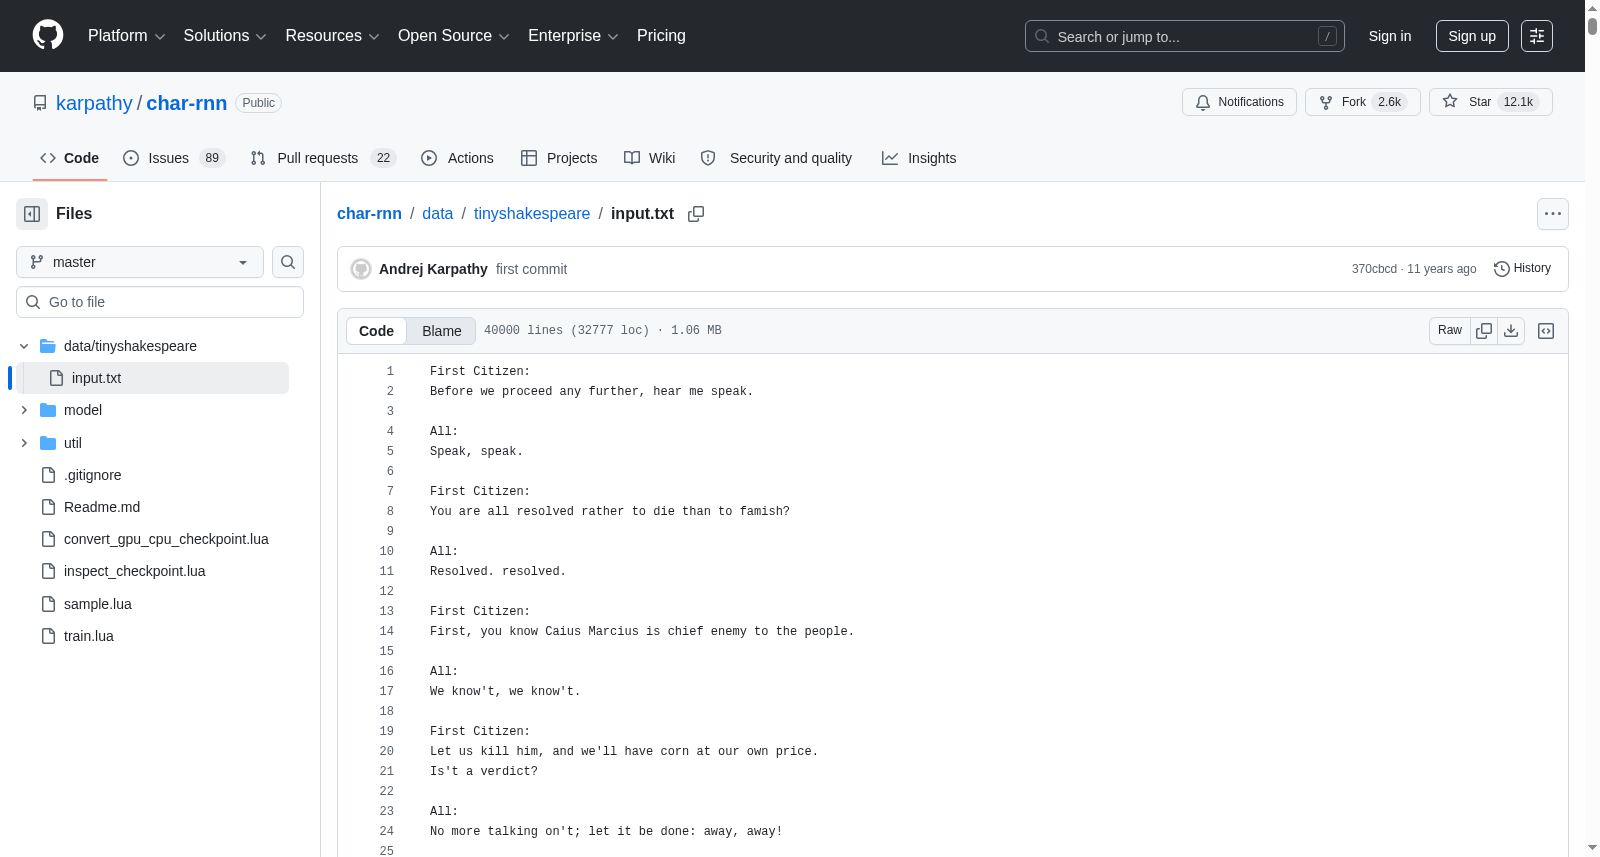This screenshot has height=857, width=1600.
Task: Open the symbols panel icon
Action: (x=1546, y=331)
